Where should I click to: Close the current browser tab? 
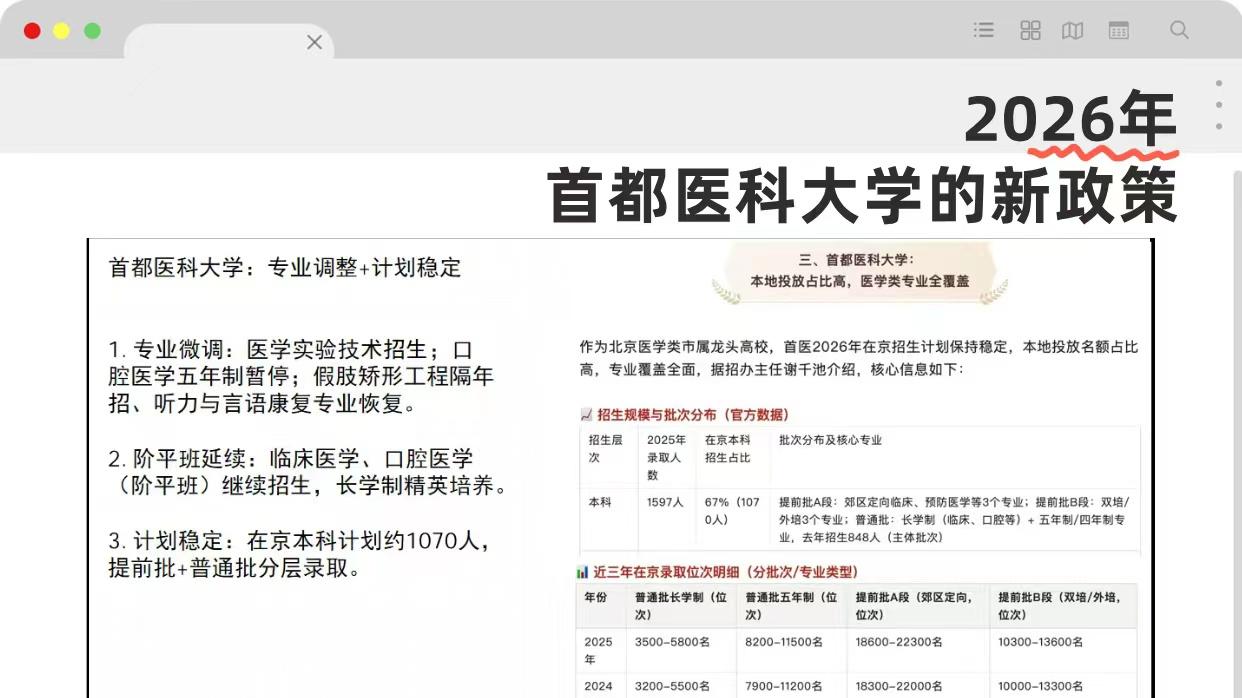coord(314,42)
